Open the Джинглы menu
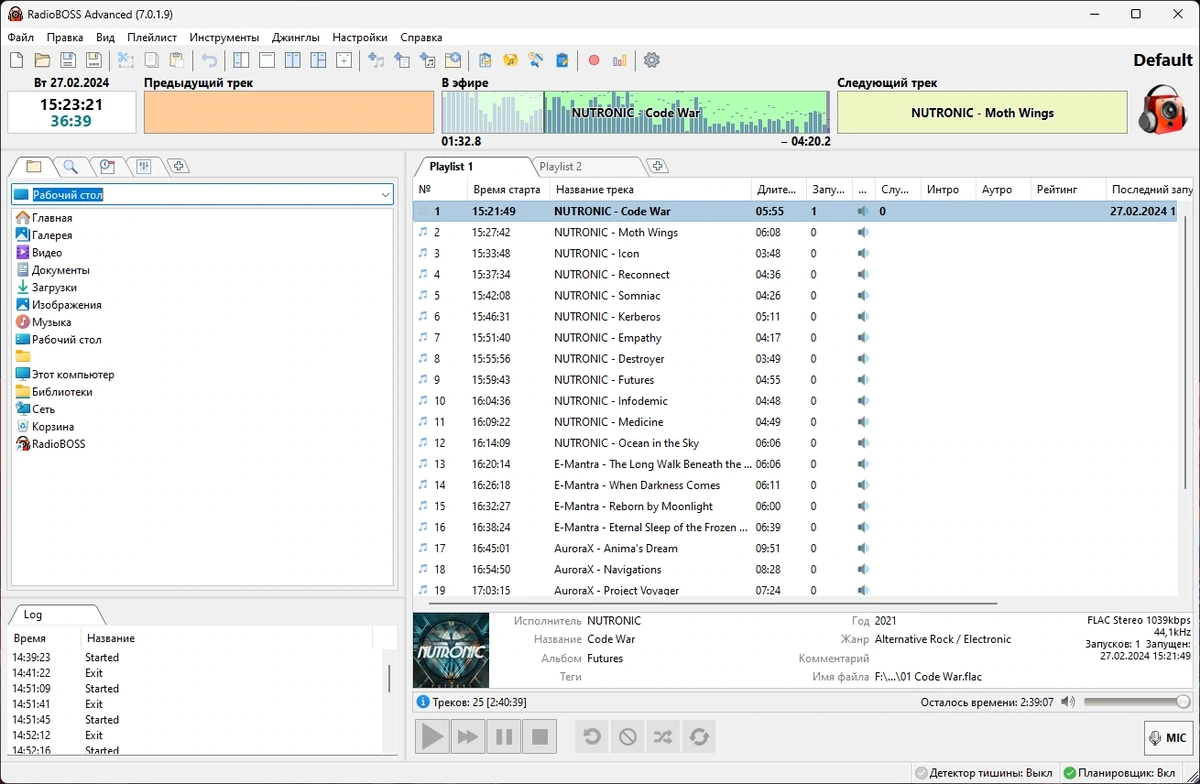The width and height of the screenshot is (1200, 784). (296, 37)
